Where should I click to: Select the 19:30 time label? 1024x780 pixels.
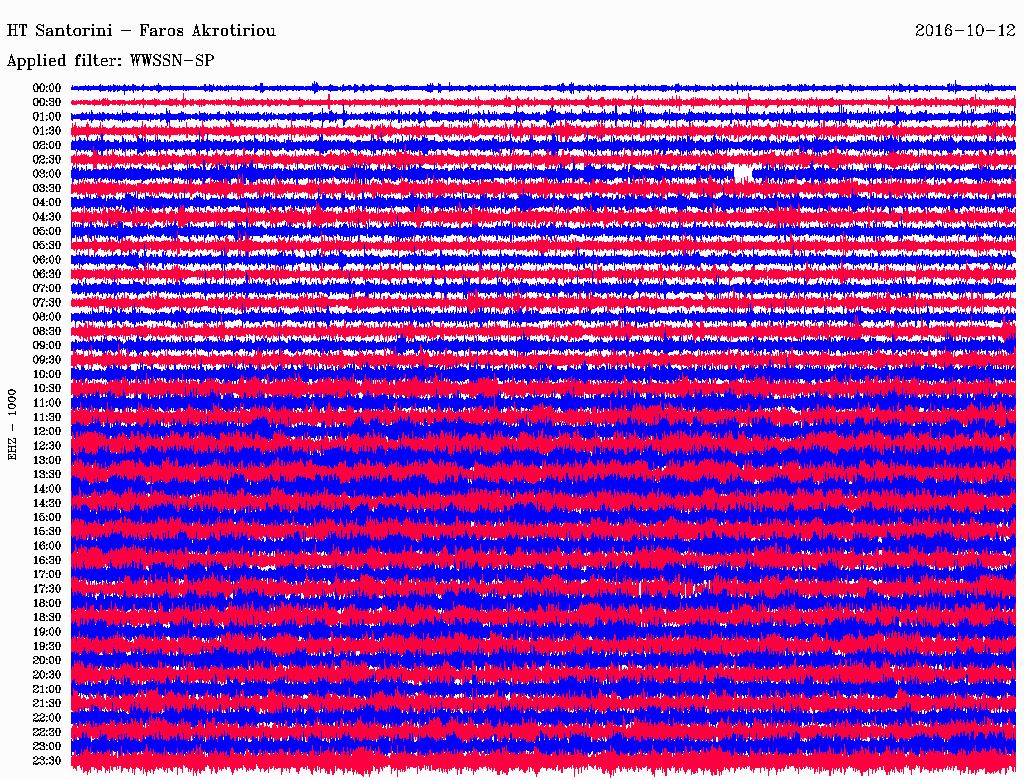47,647
